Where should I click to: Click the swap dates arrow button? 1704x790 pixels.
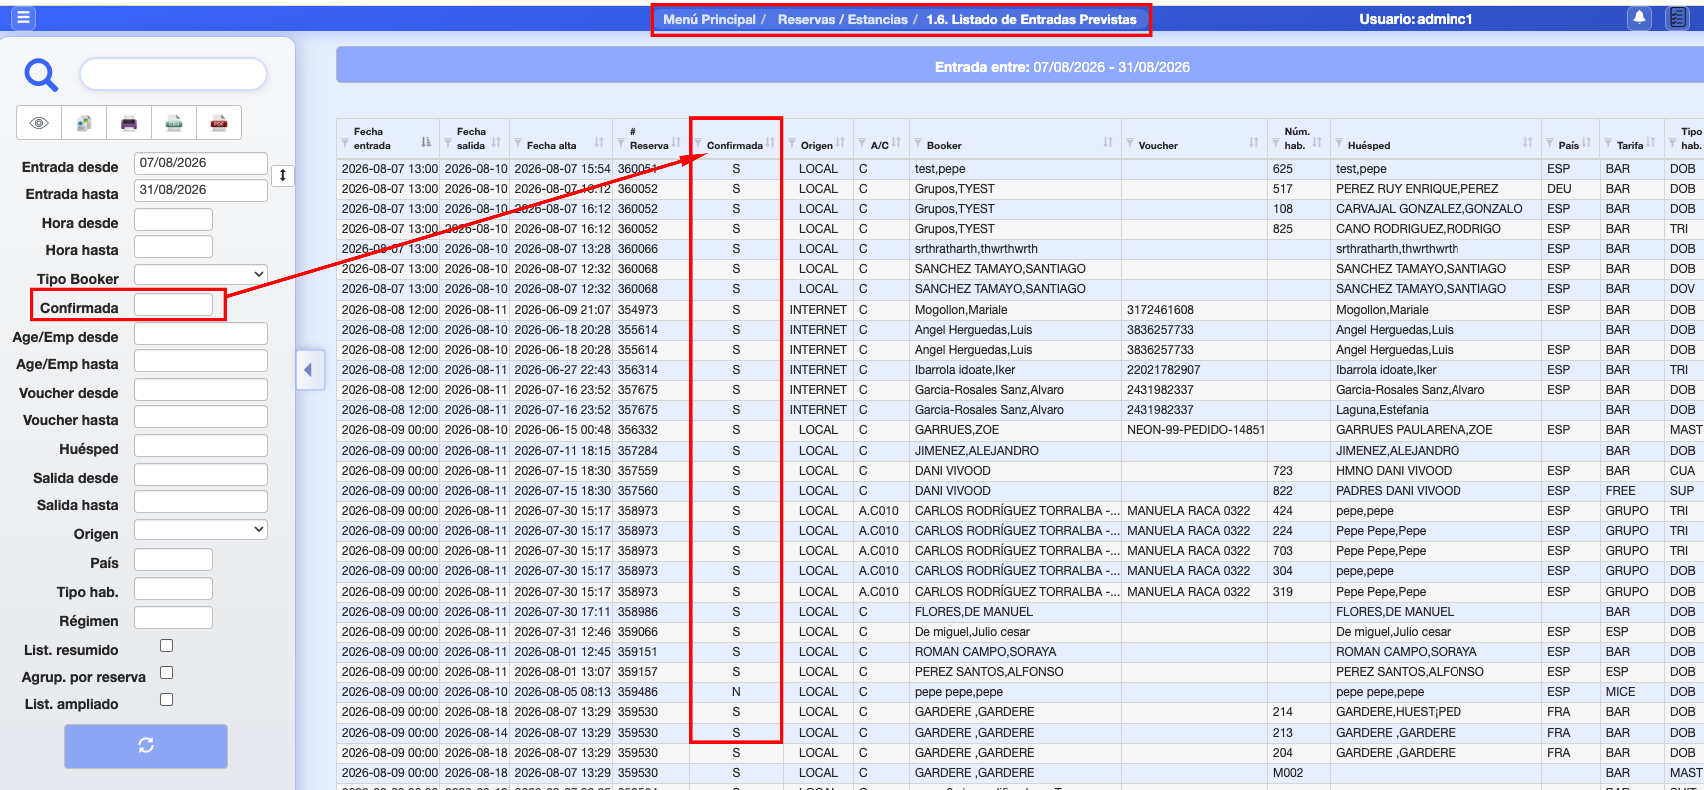click(x=283, y=176)
